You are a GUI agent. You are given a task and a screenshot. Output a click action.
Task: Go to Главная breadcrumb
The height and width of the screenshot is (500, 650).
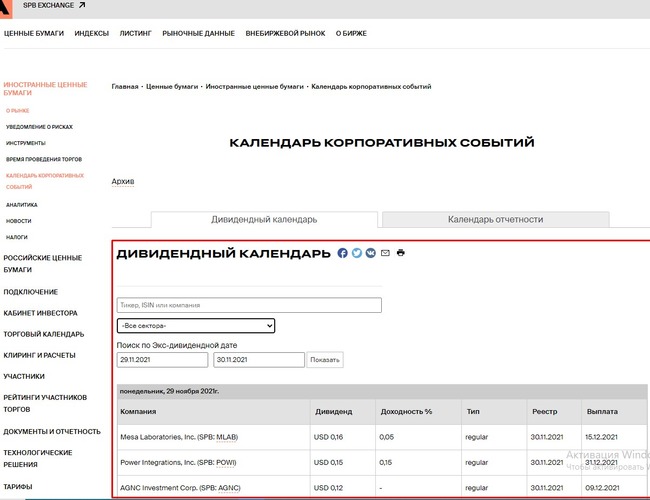point(125,87)
